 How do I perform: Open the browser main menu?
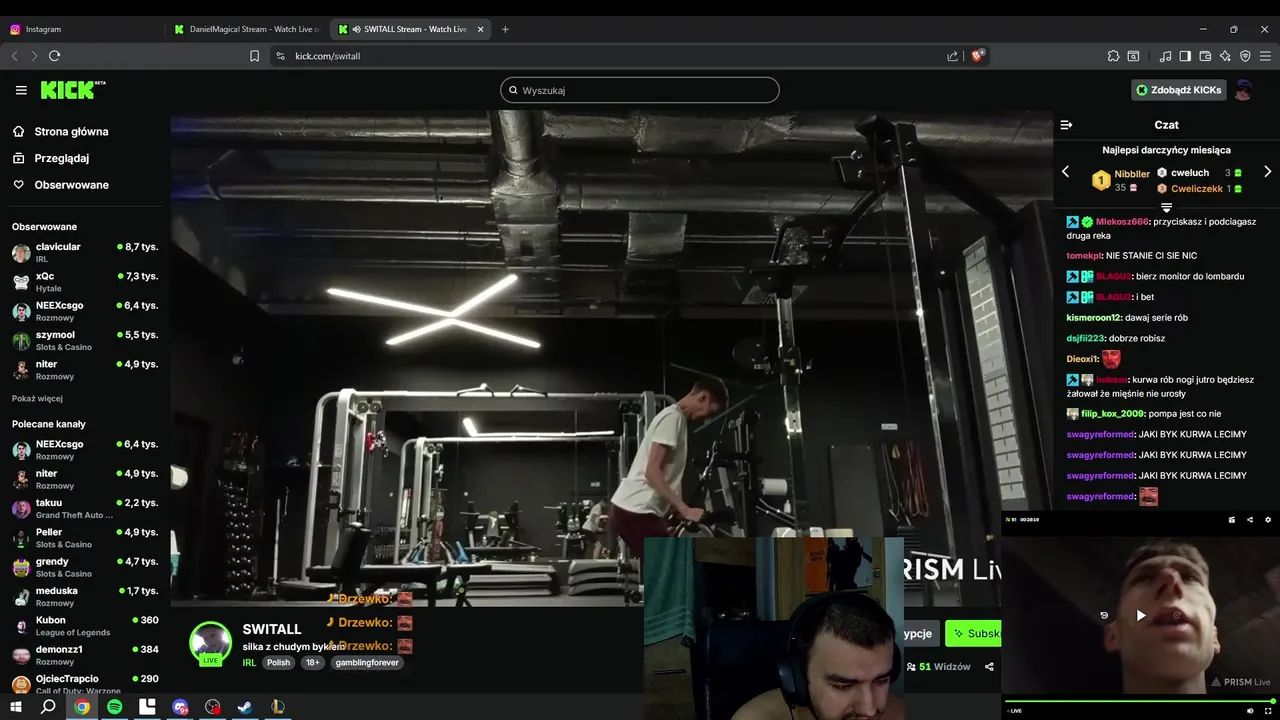(x=1265, y=56)
